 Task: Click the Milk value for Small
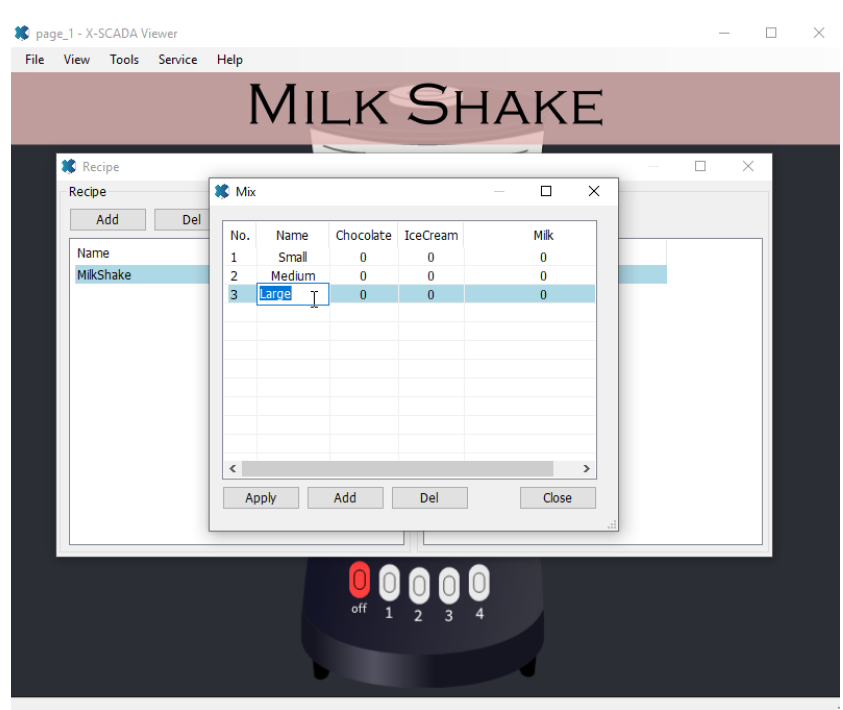[543, 257]
